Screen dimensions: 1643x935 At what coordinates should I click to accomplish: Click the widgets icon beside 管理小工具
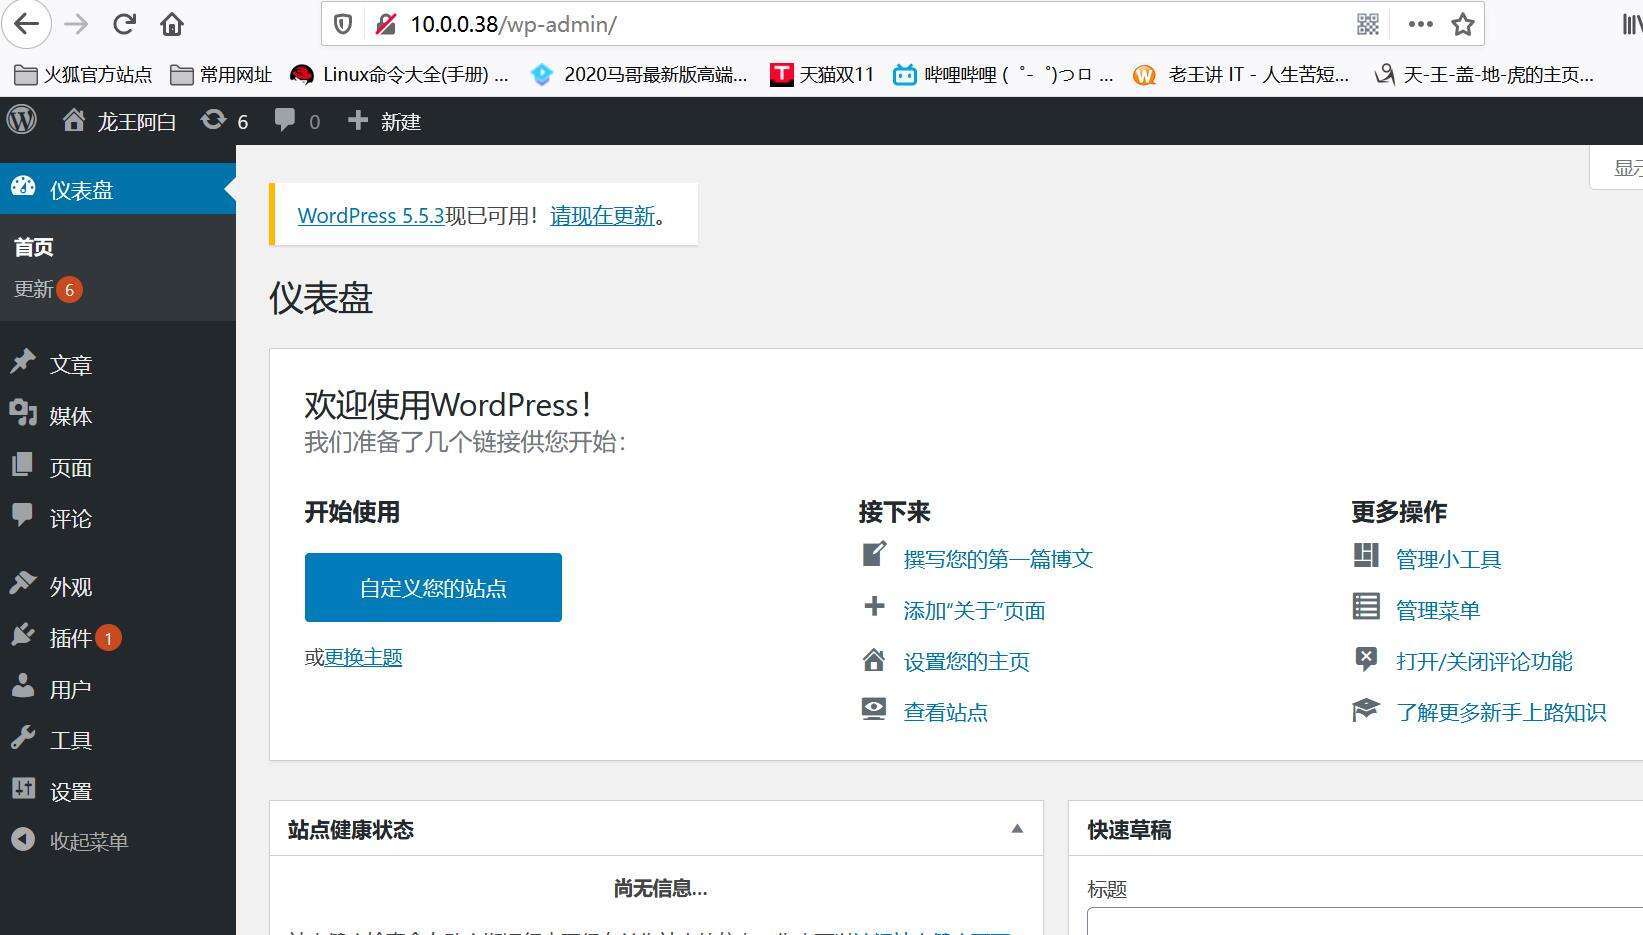pos(1366,555)
